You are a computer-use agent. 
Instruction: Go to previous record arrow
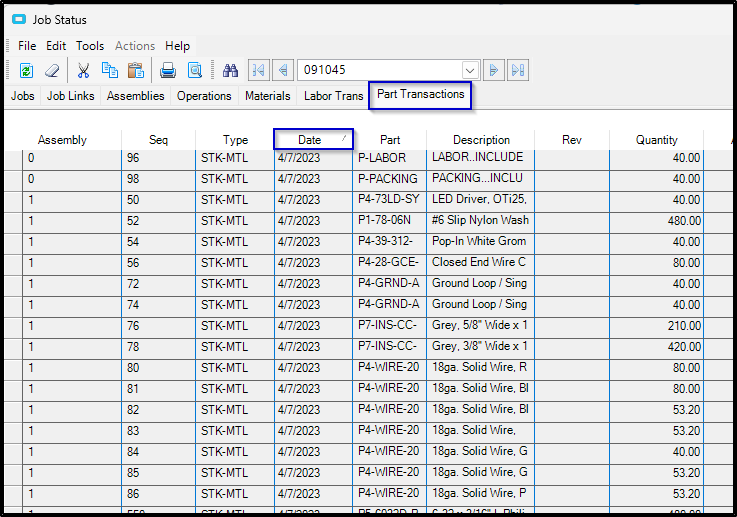tap(283, 70)
